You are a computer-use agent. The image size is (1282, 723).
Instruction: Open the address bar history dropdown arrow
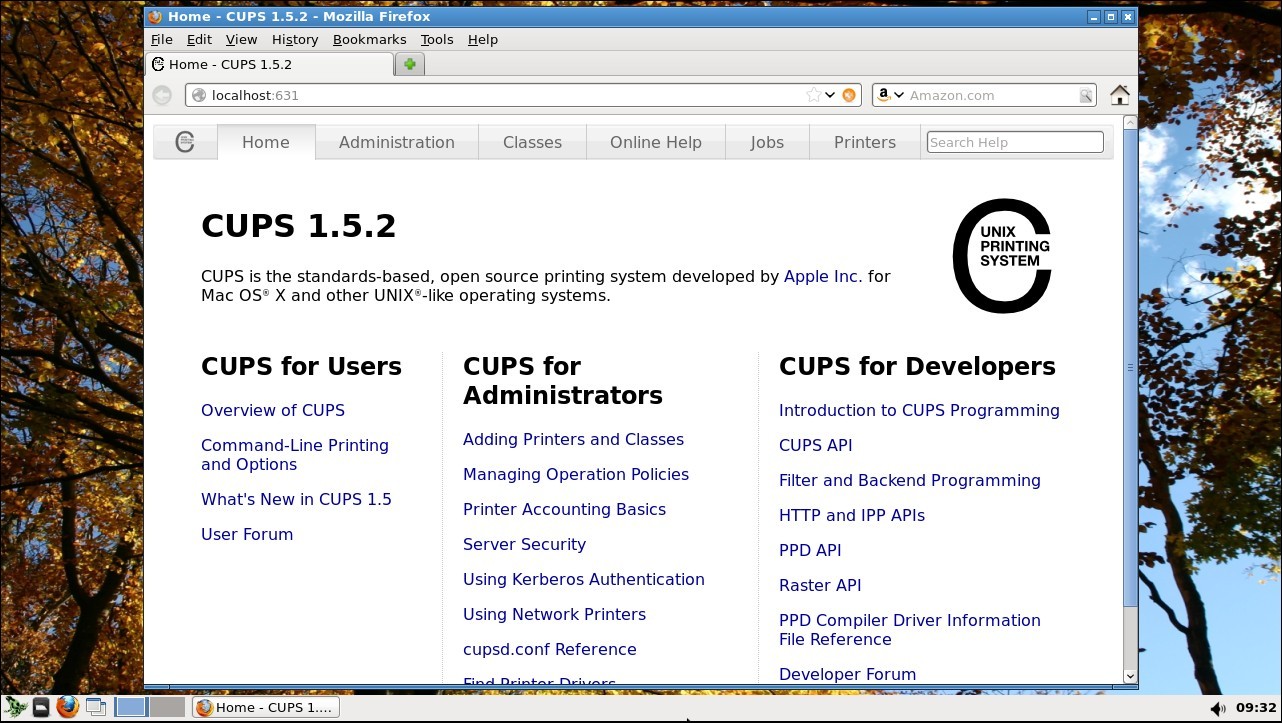click(x=829, y=95)
